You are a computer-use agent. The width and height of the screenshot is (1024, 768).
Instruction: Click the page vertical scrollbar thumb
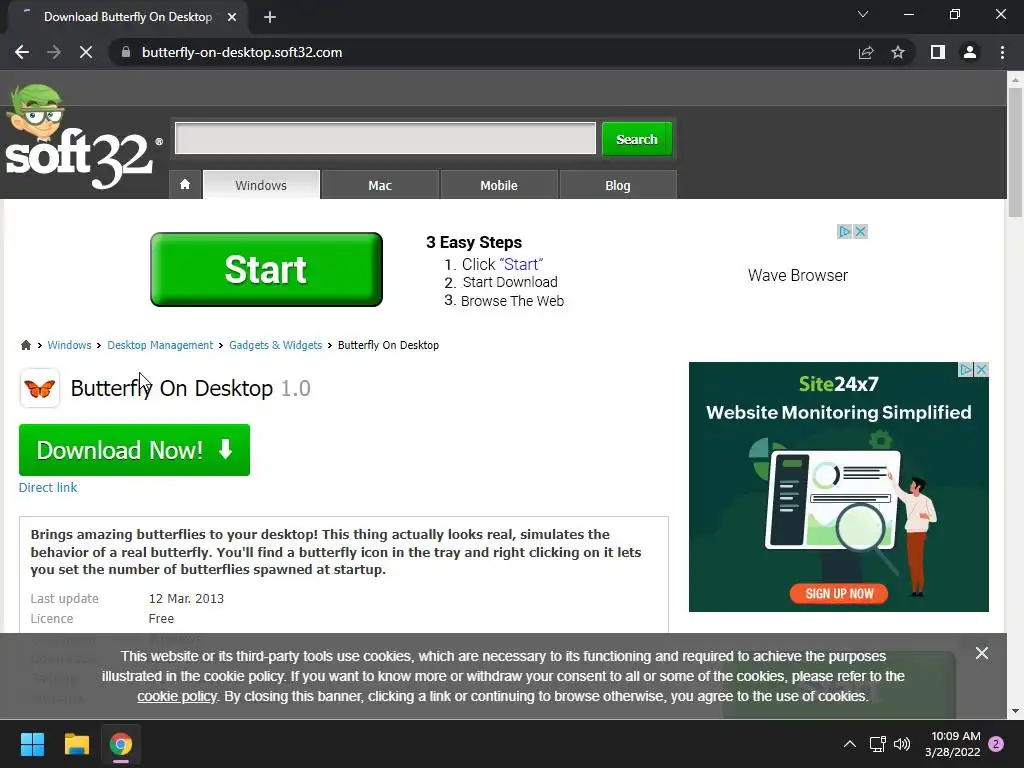coord(1015,152)
